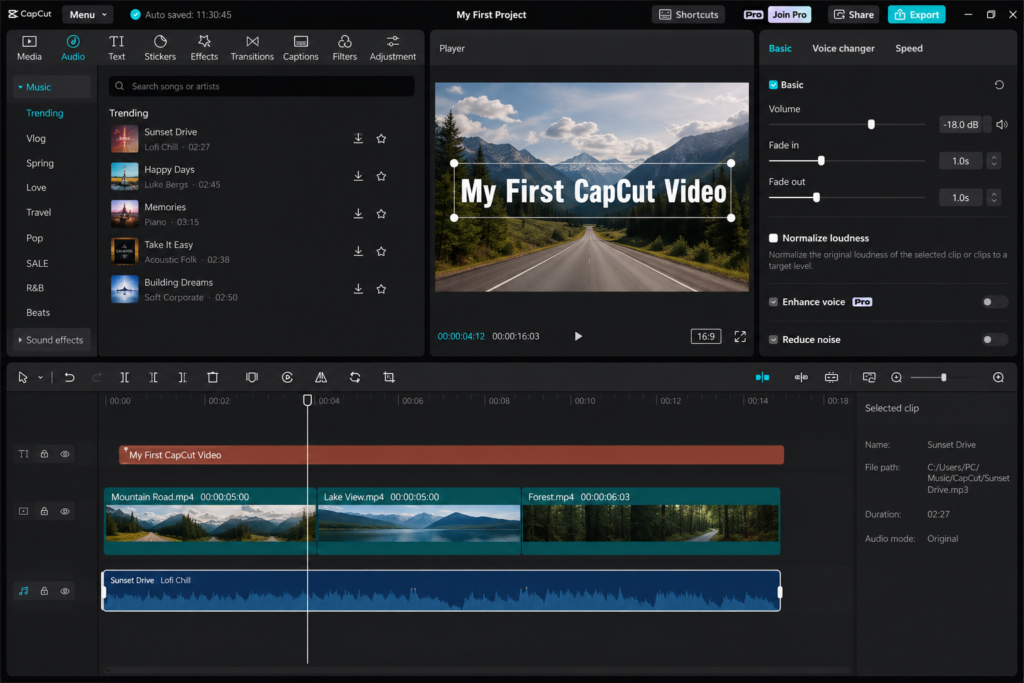This screenshot has width=1024, height=683.
Task: Open the Text panel
Action: [x=116, y=48]
